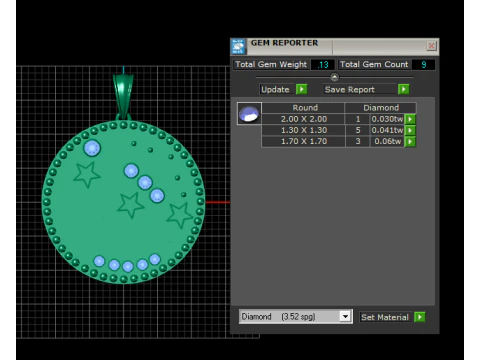Select the pendant bail at top
The image size is (480, 360).
pyautogui.click(x=123, y=96)
